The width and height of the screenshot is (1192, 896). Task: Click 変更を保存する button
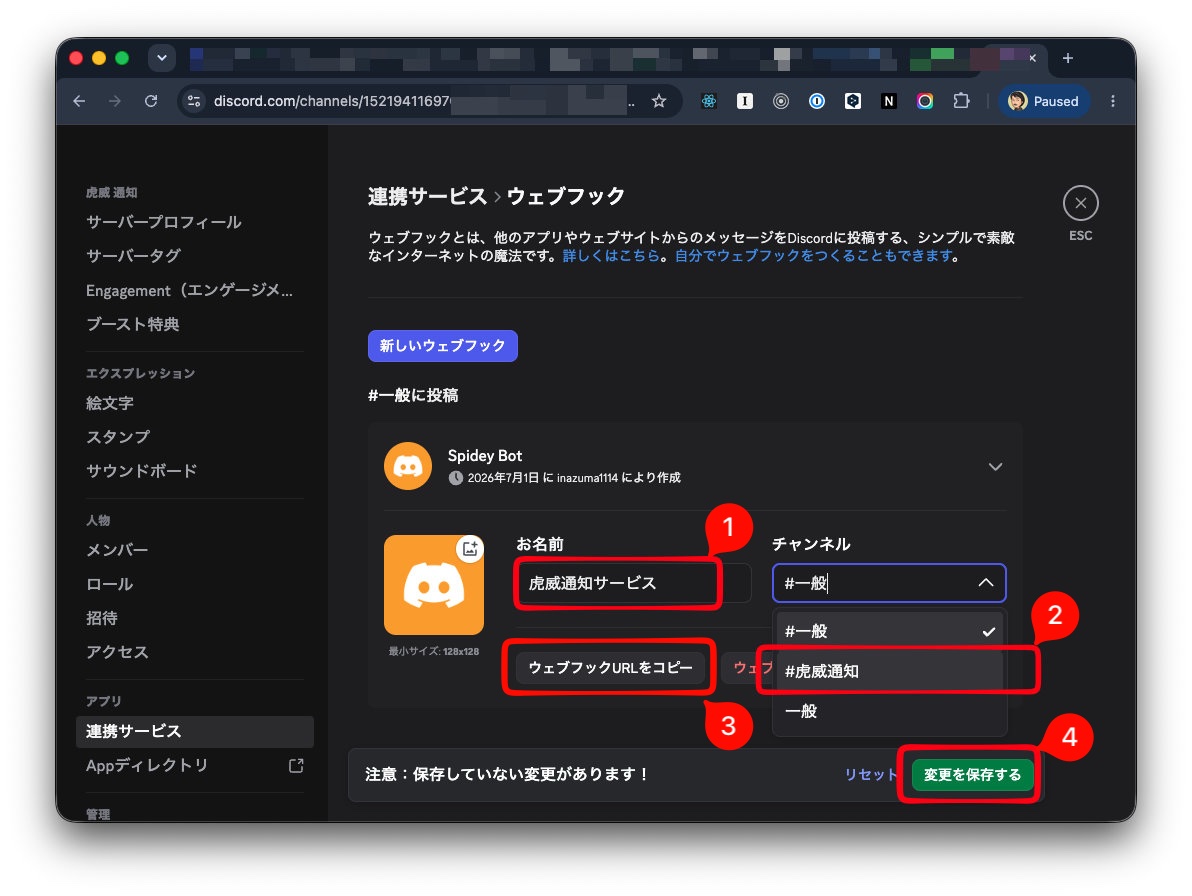point(972,774)
